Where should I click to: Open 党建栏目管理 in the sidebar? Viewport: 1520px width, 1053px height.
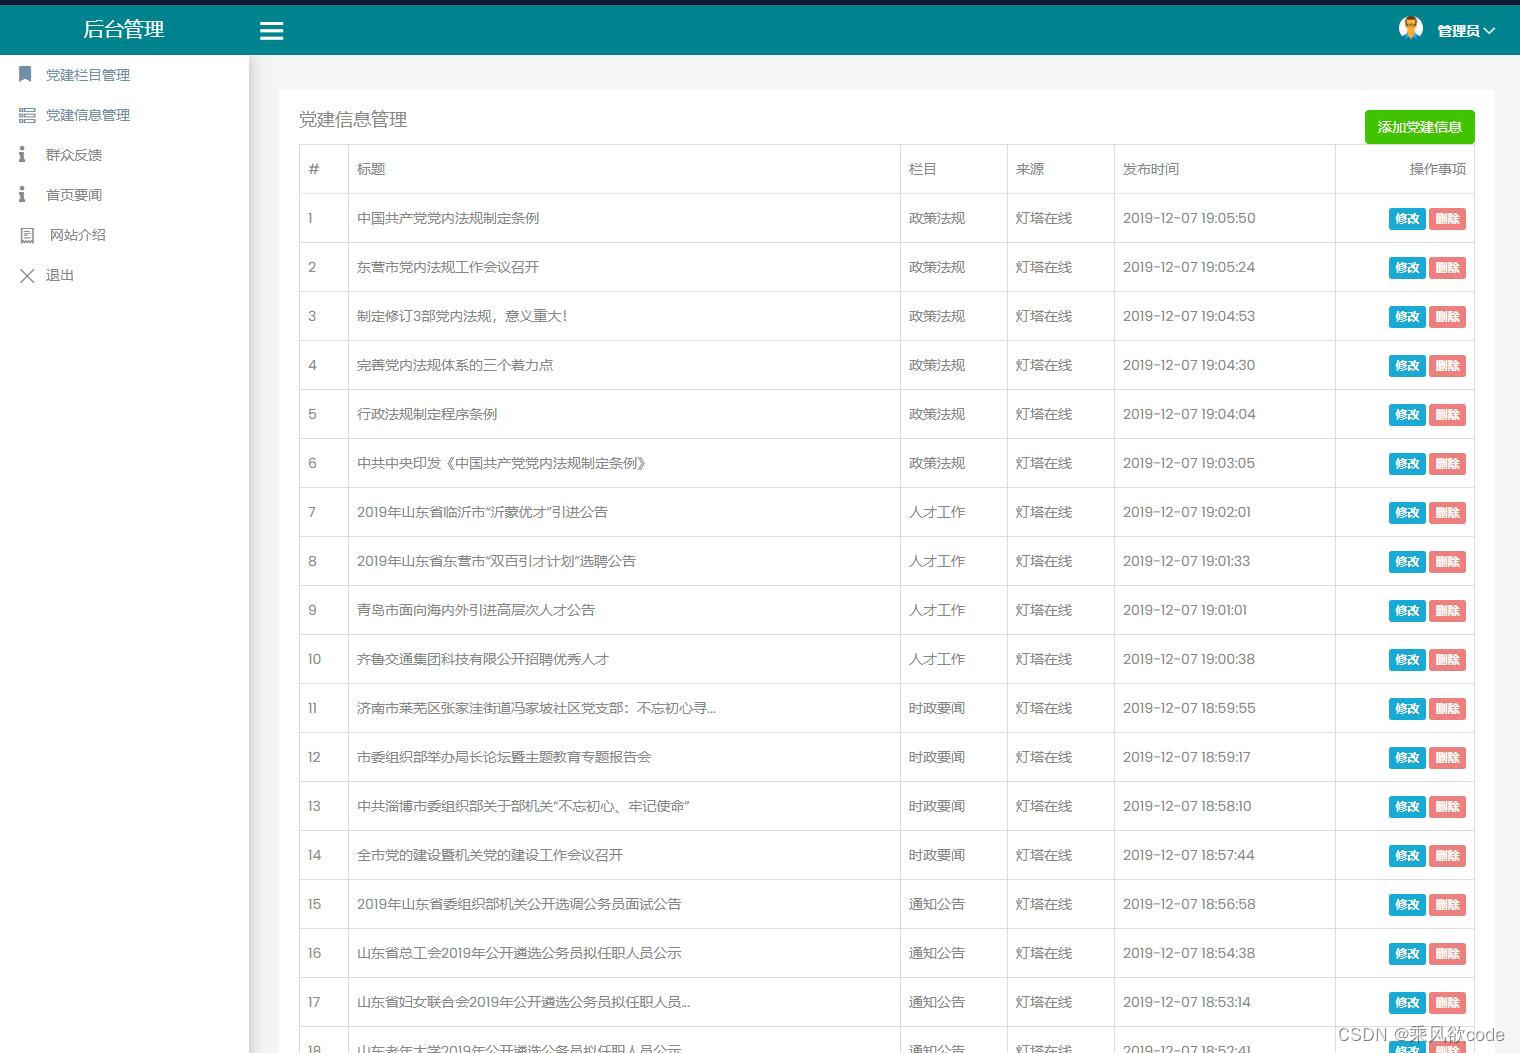pos(88,75)
